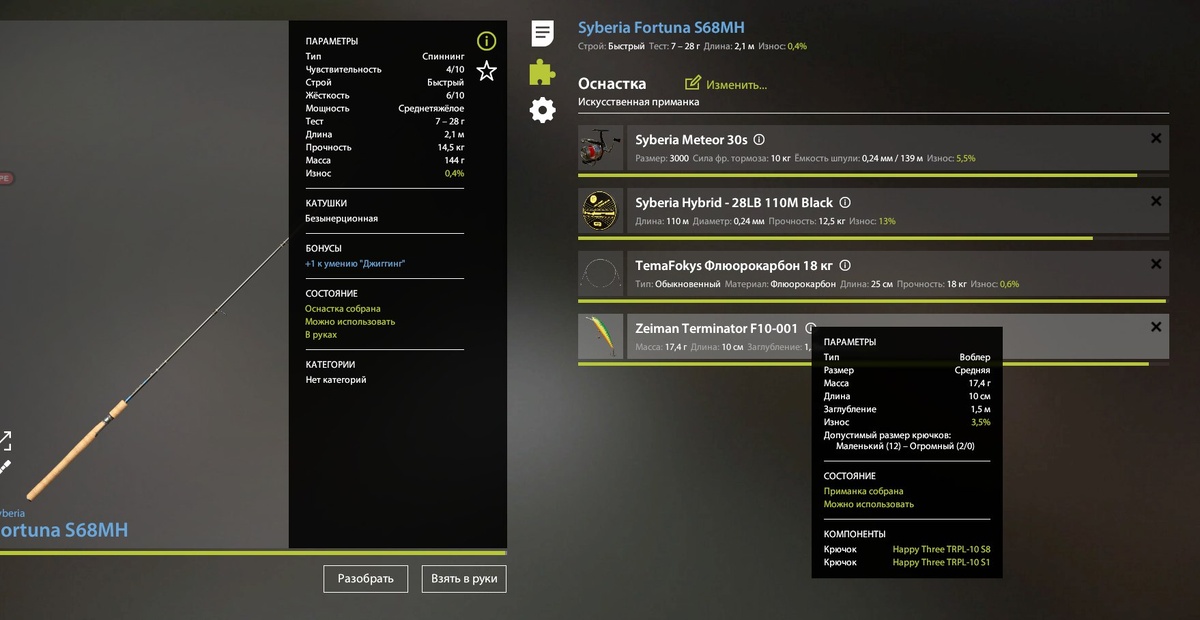
Task: Click the Syberia Meteor 30s item name
Action: [691, 140]
